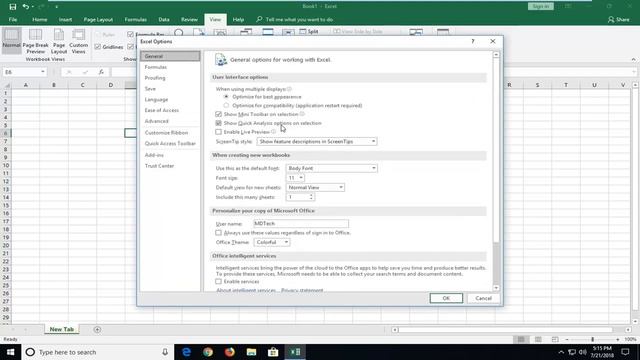Select Trust Center in Excel Options
The image size is (640, 360).
(x=159, y=166)
